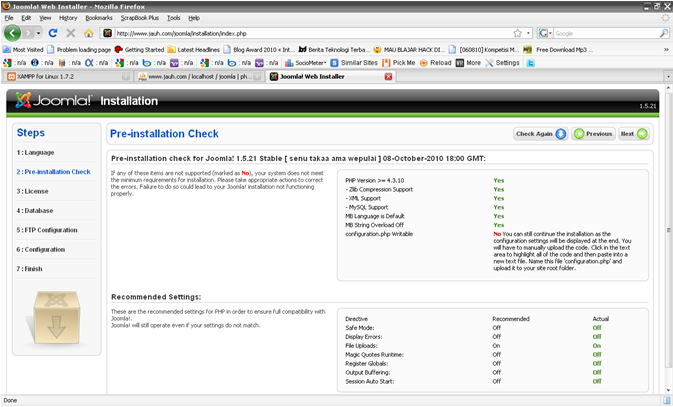Image resolution: width=673 pixels, height=407 pixels.
Task: Select step 7: Finish
Action: tap(29, 269)
